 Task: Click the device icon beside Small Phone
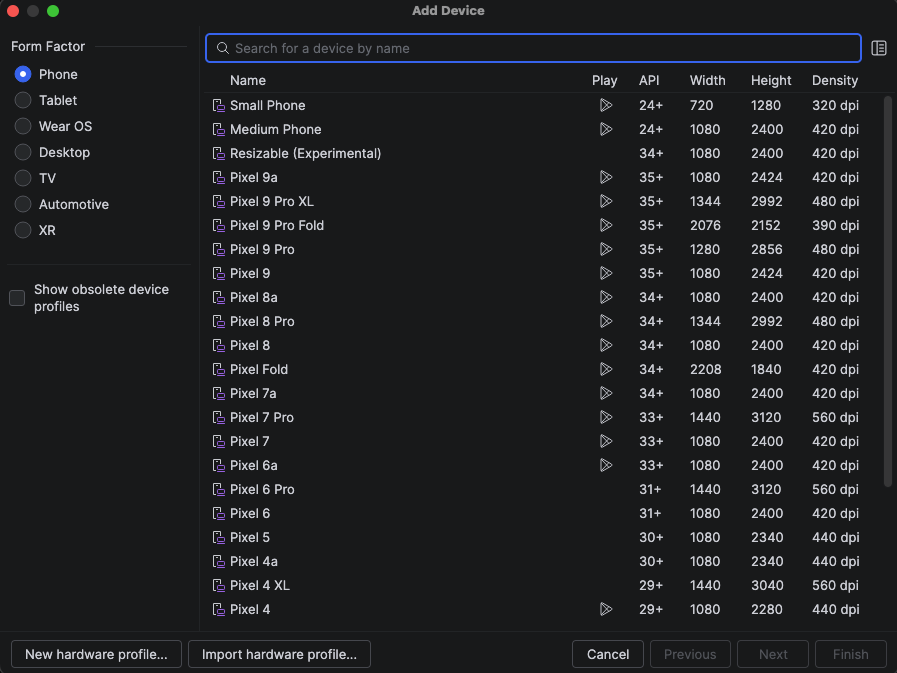tap(219, 105)
